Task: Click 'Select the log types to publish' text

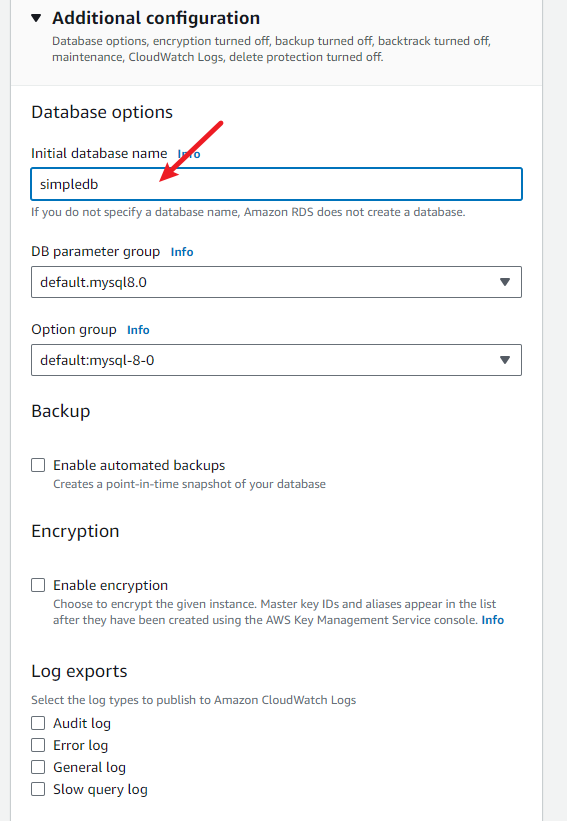Action: pos(194,700)
